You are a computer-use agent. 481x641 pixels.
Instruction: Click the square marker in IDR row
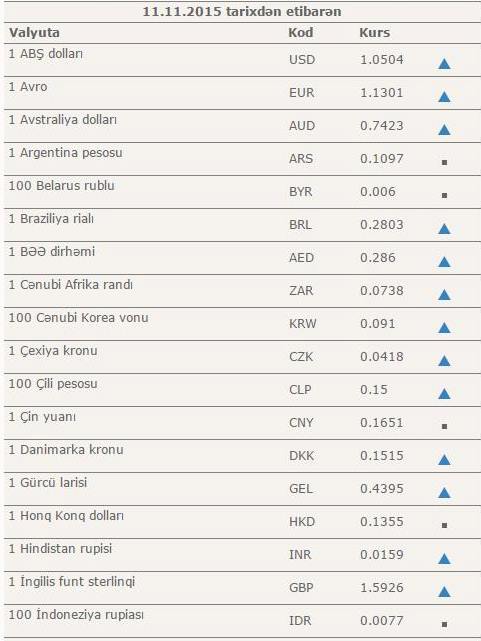pyautogui.click(x=445, y=624)
